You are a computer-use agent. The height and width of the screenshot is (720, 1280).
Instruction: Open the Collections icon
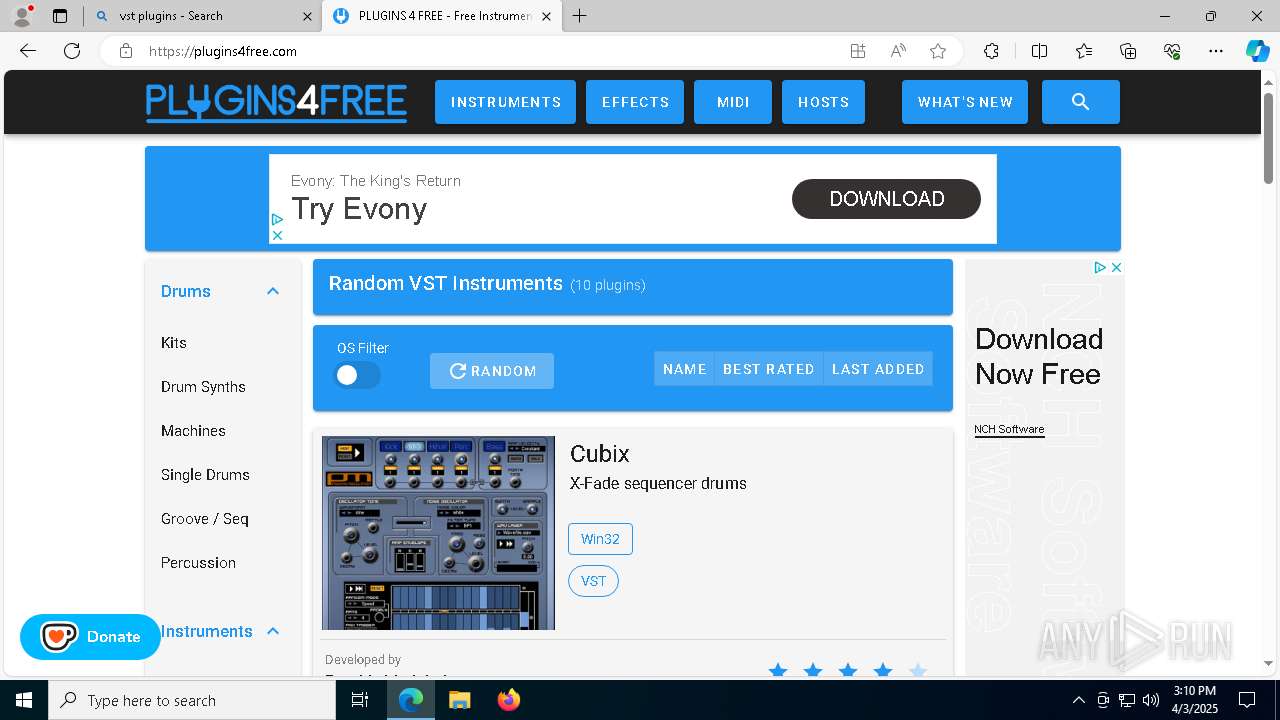click(1128, 51)
